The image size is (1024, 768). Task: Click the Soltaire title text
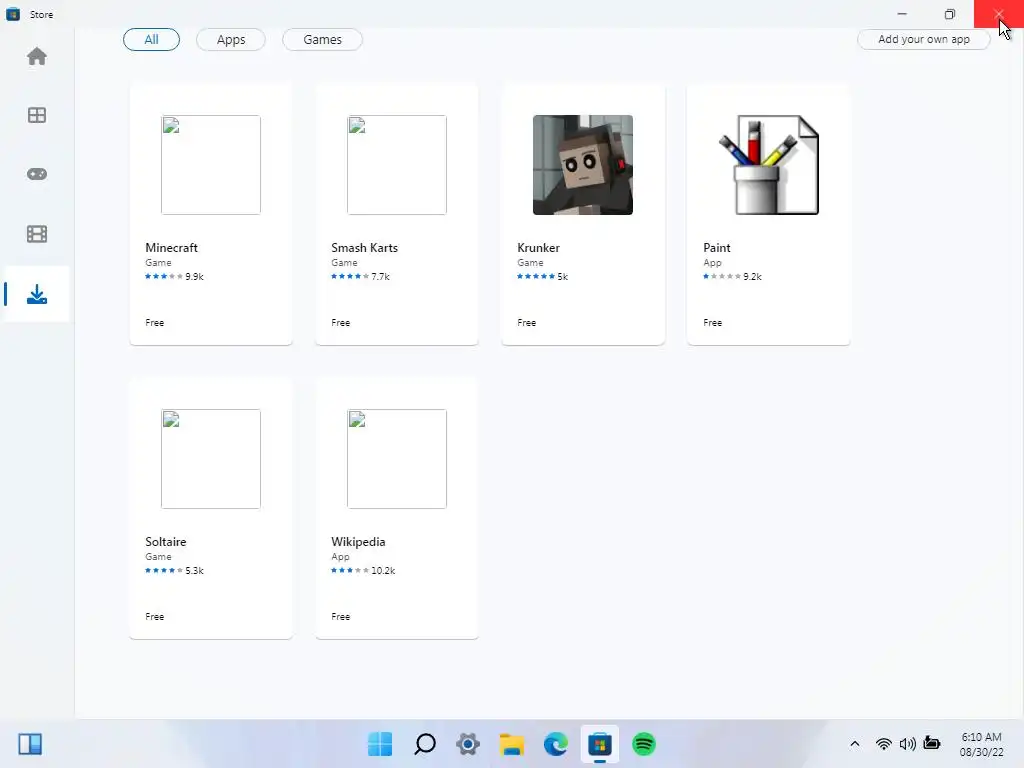(166, 541)
